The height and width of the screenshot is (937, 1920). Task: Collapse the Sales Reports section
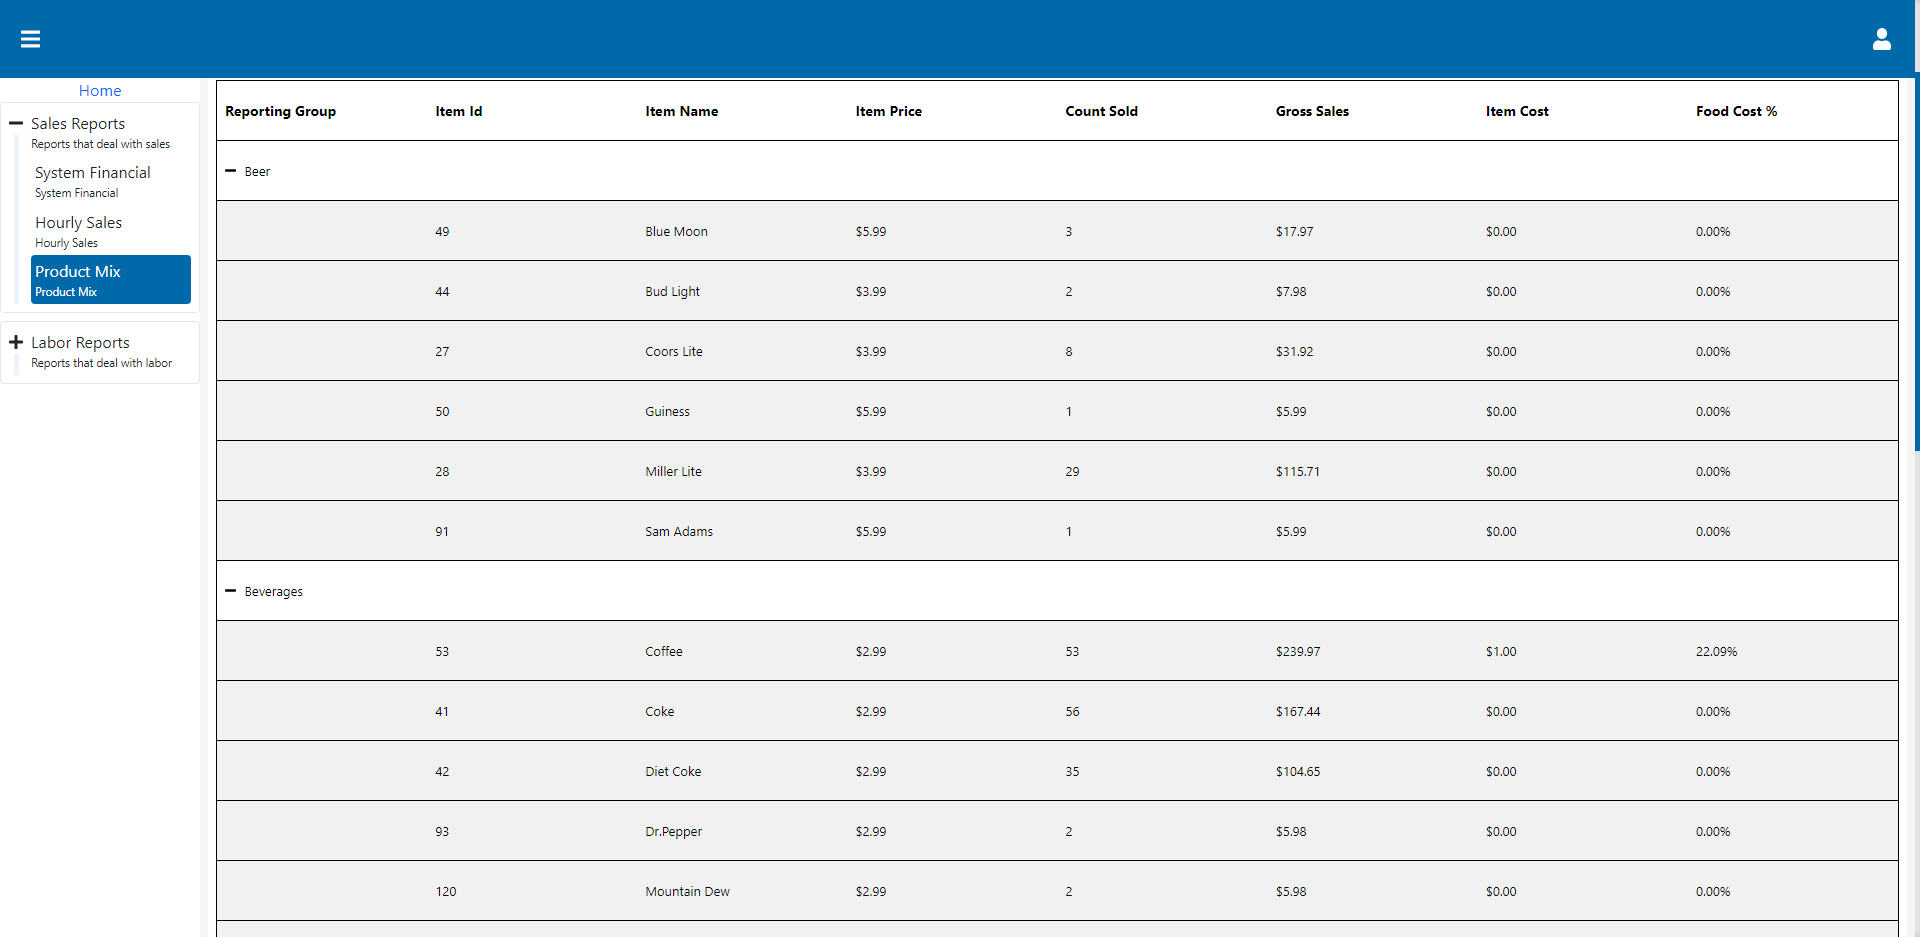coord(16,123)
